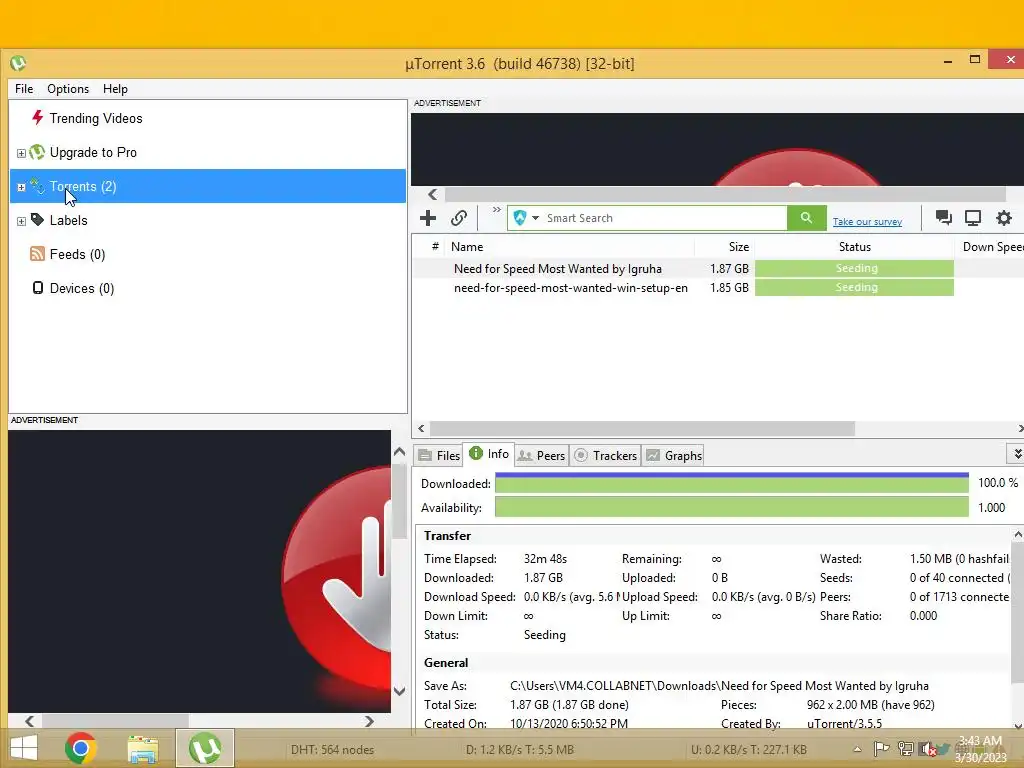Sort by the Size column header

pyautogui.click(x=725, y=247)
